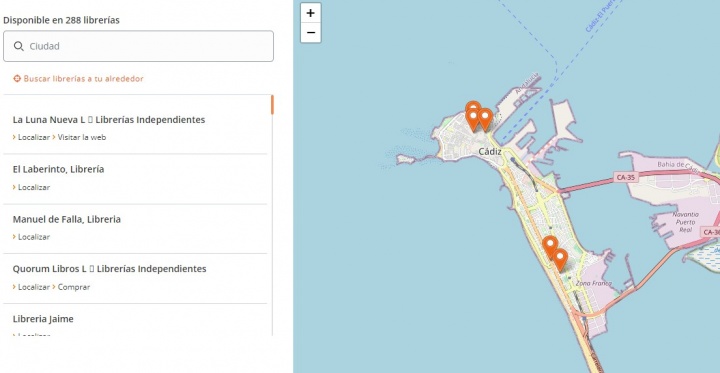Zoom out the map with minus button
720x373 pixels.
[x=310, y=33]
